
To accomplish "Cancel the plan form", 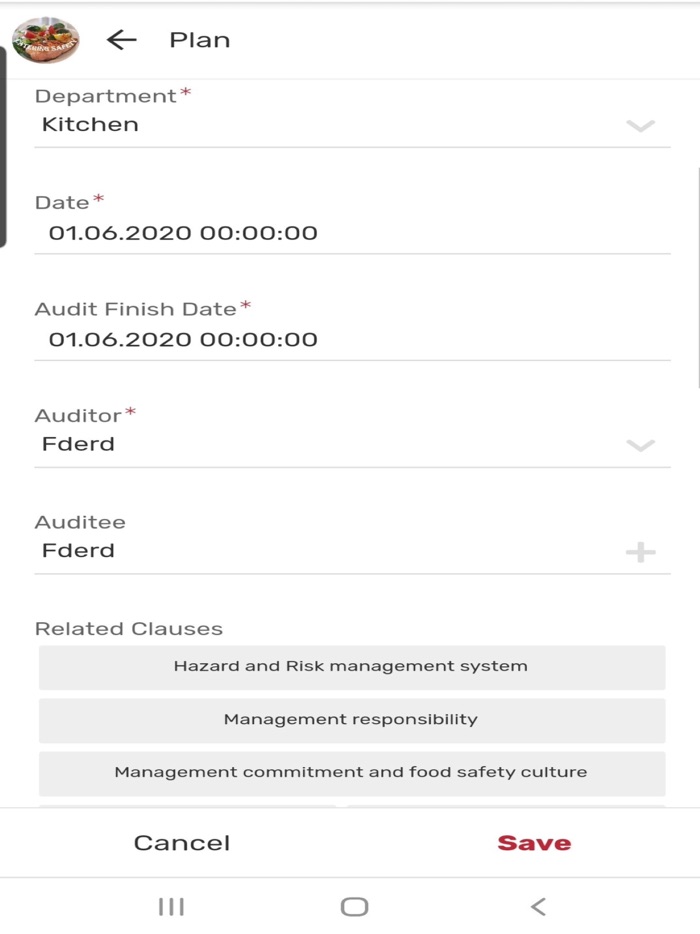I will [181, 842].
